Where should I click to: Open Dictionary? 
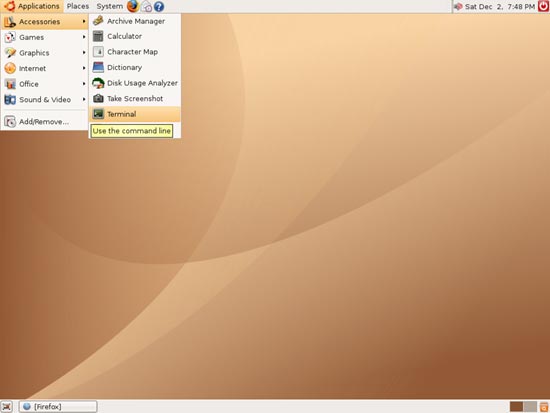pyautogui.click(x=135, y=67)
